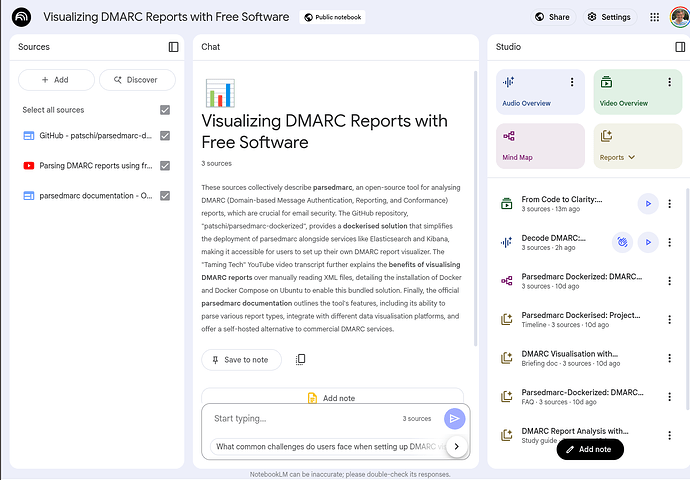Click the notebook title in header
Viewport: 690px width, 480px height.
(x=166, y=17)
